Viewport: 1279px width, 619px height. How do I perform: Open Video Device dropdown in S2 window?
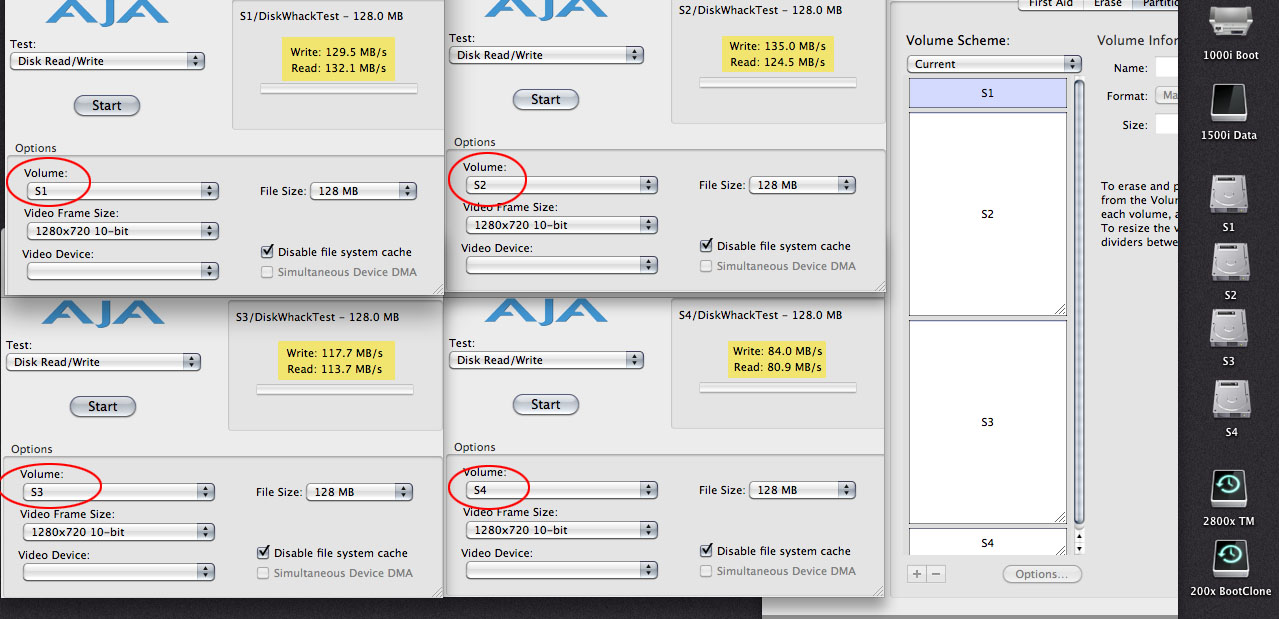click(x=561, y=265)
